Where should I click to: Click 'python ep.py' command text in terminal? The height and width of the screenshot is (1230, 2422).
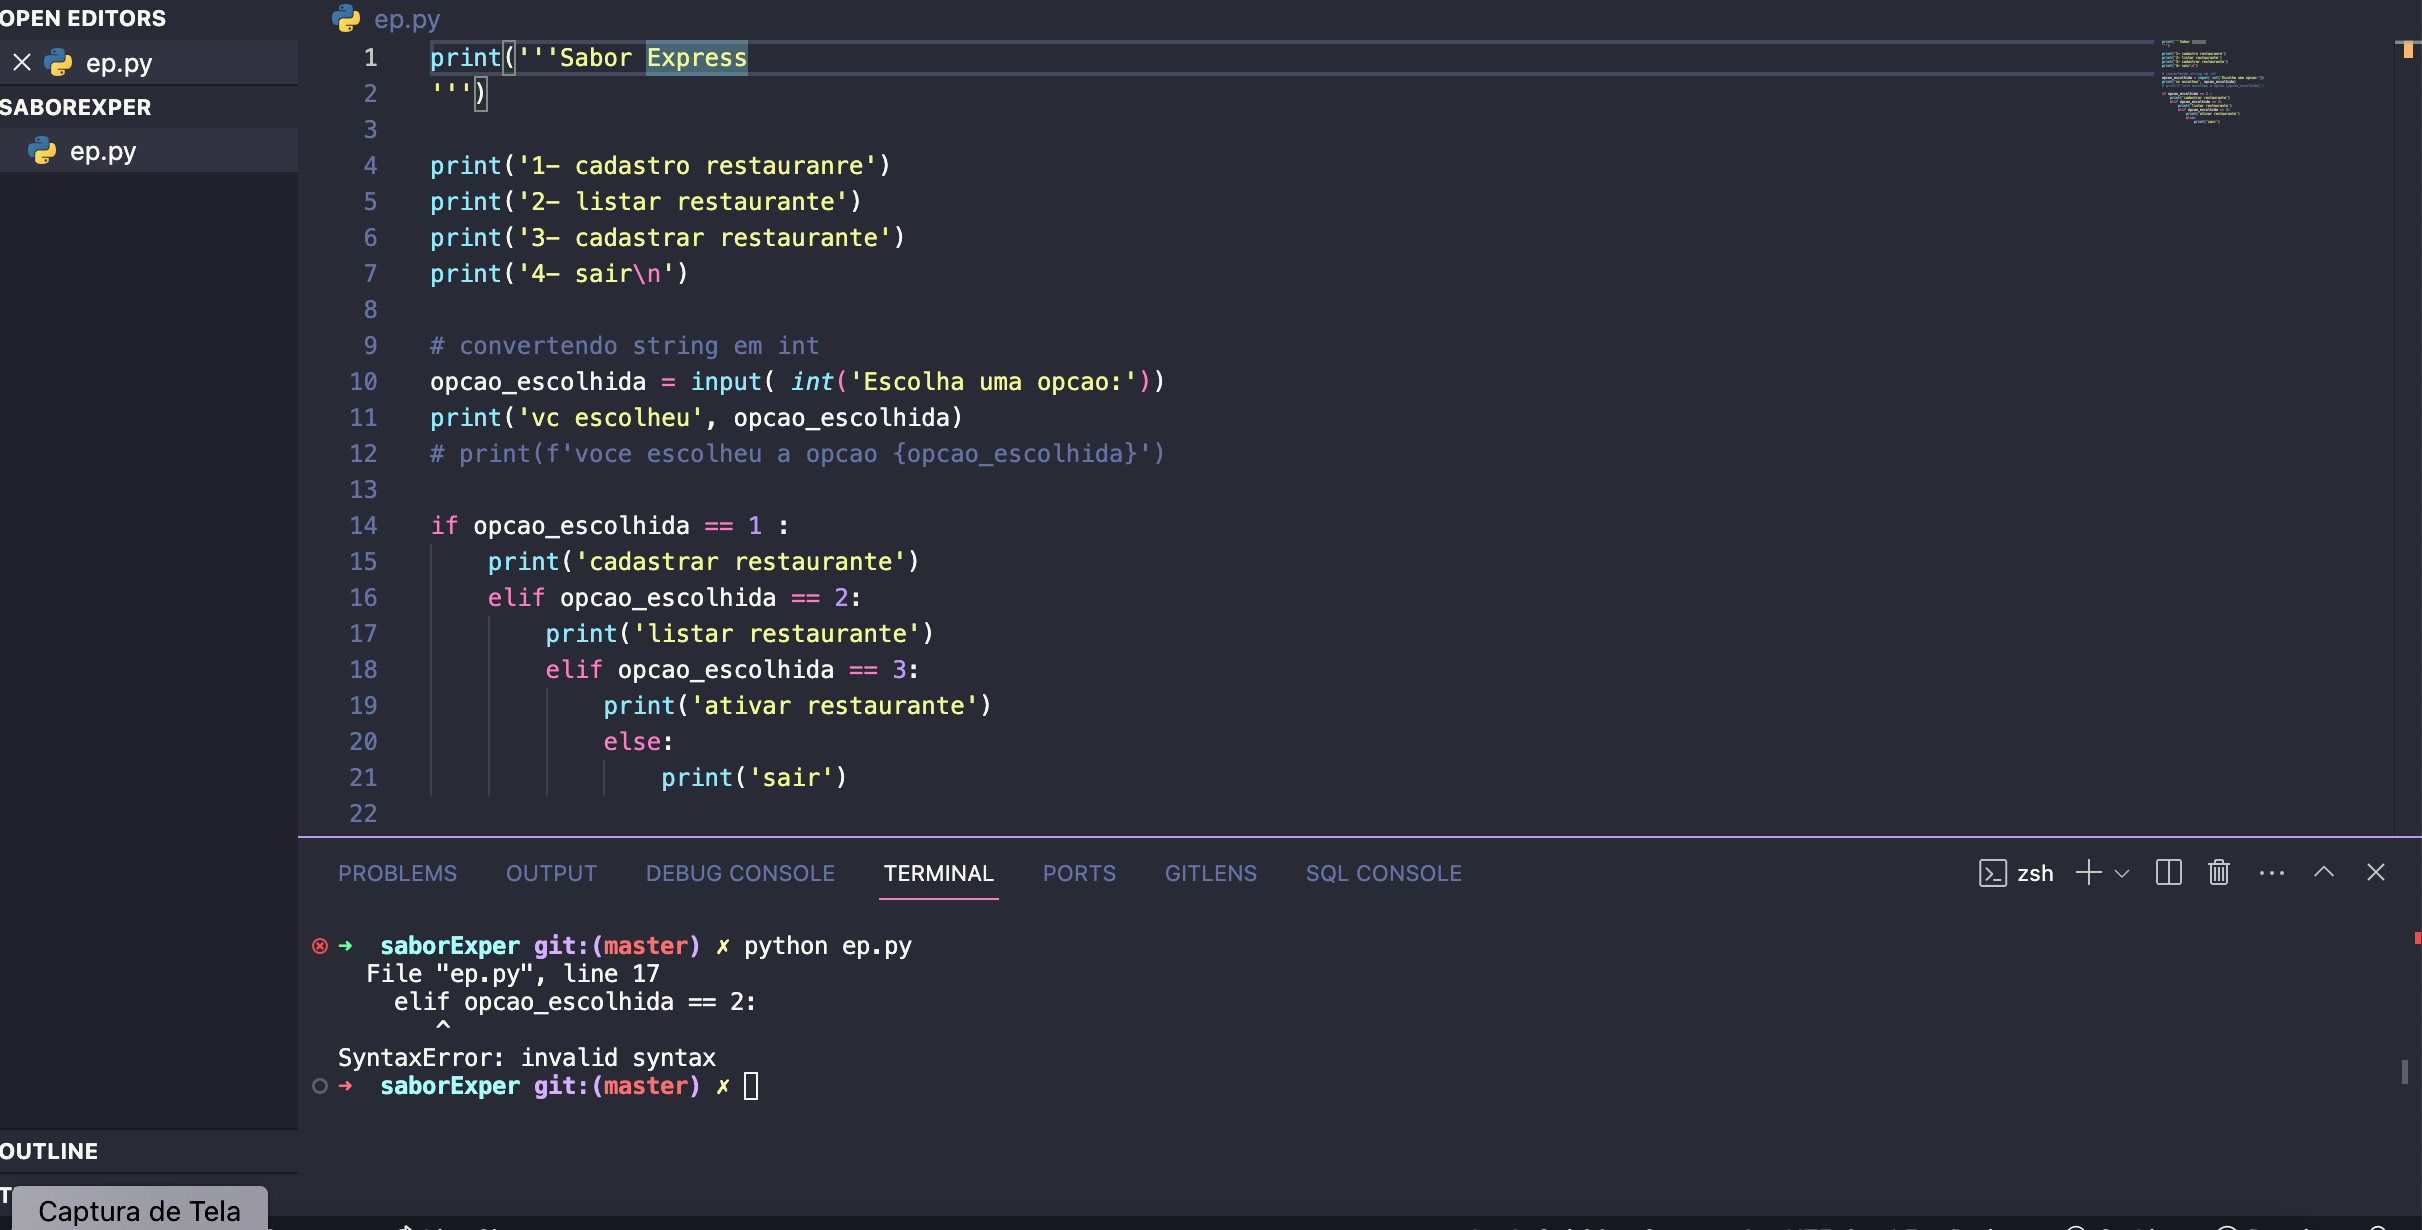point(828,946)
